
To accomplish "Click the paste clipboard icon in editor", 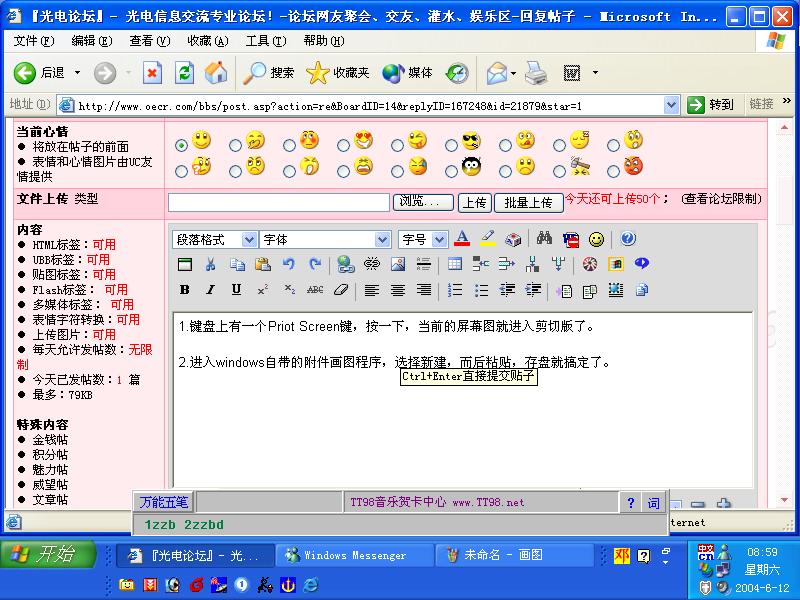I will tap(263, 264).
